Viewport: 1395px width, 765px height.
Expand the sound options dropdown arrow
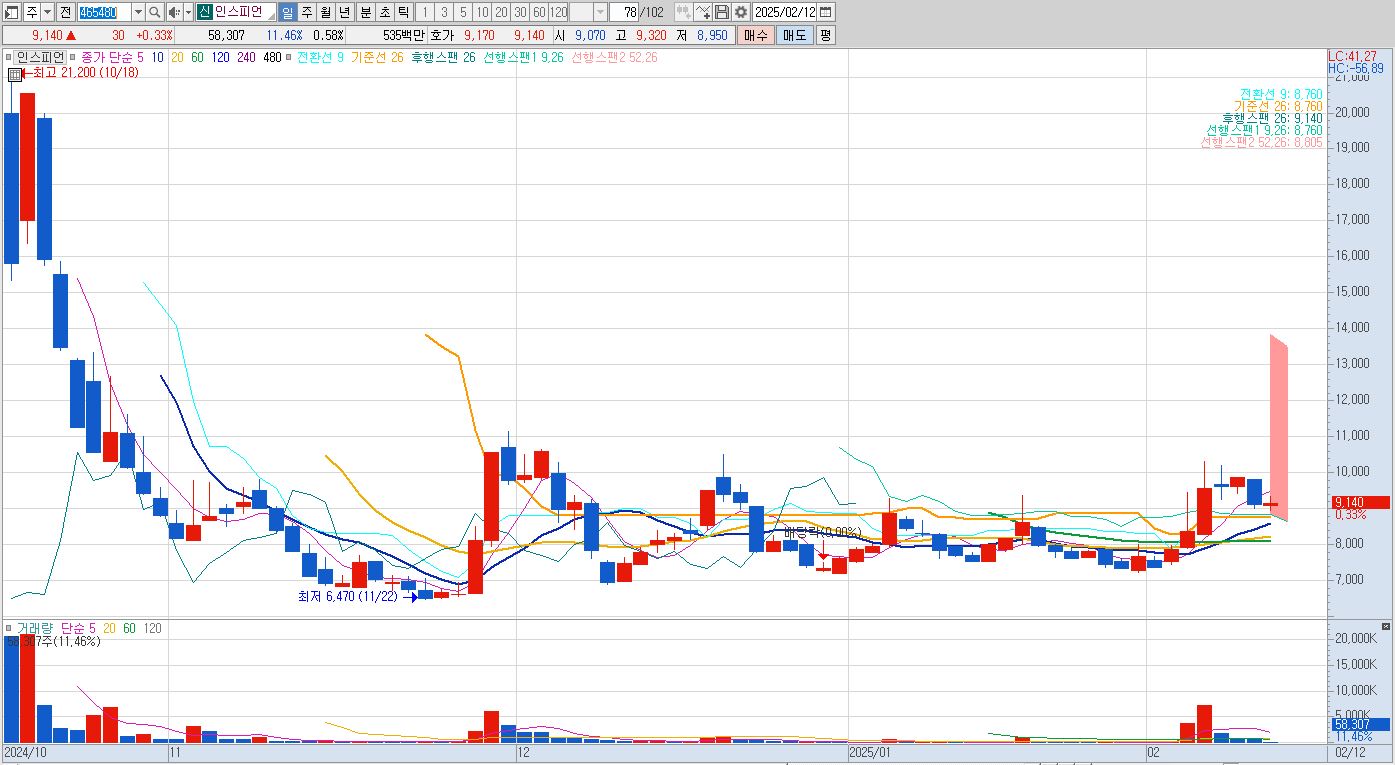pos(188,12)
